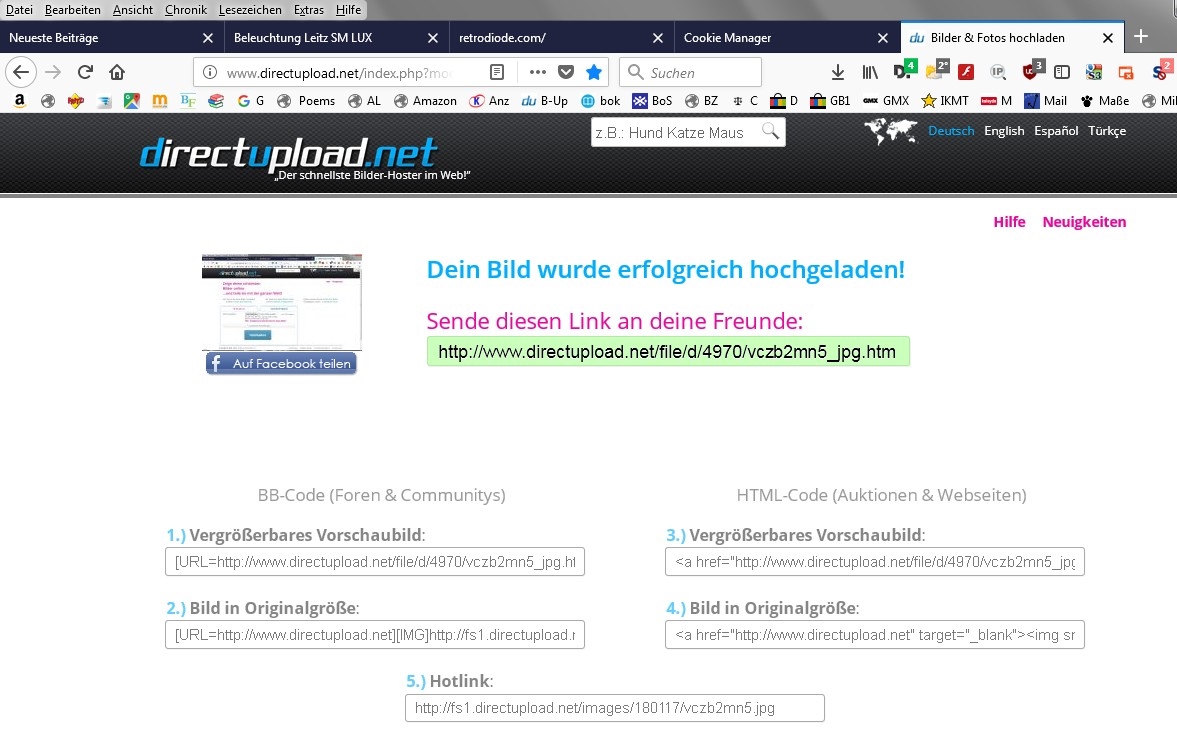Screen dimensions: 1177x737
Task: Go to the browser home page
Action: (x=117, y=72)
